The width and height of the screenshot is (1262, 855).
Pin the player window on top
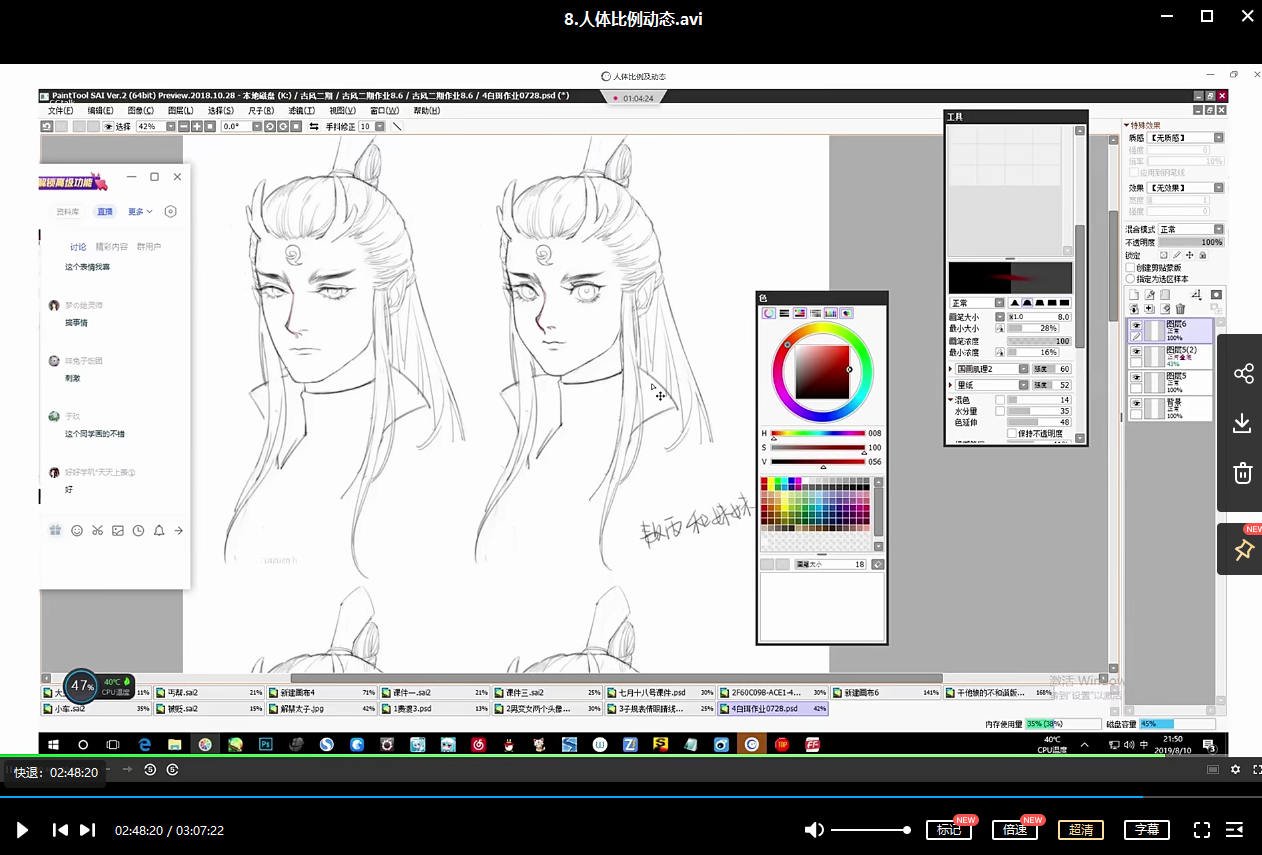[x=1243, y=550]
